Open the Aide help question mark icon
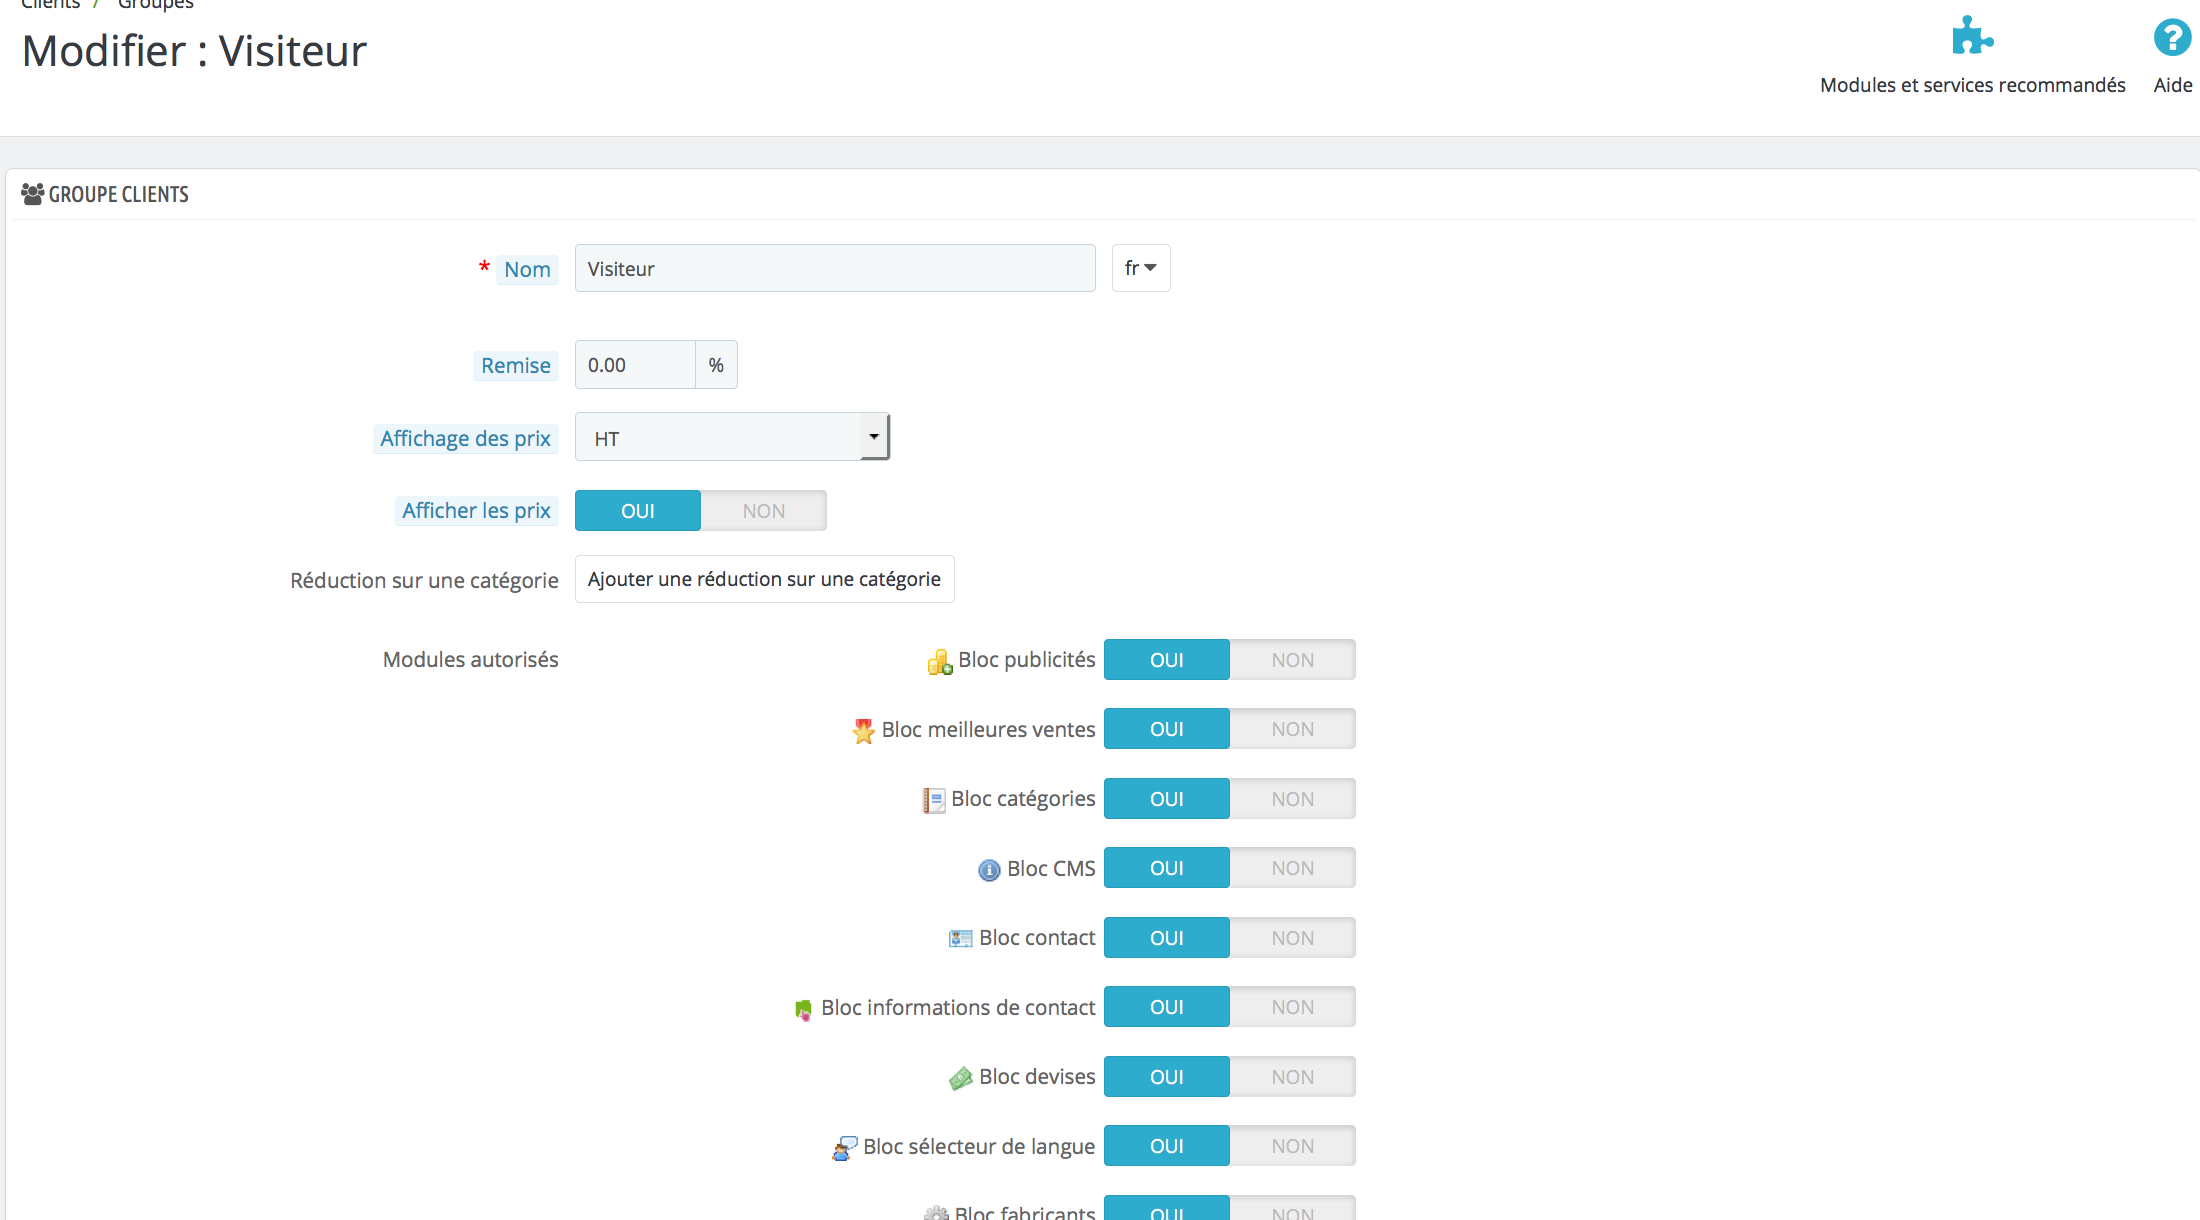 point(2172,38)
